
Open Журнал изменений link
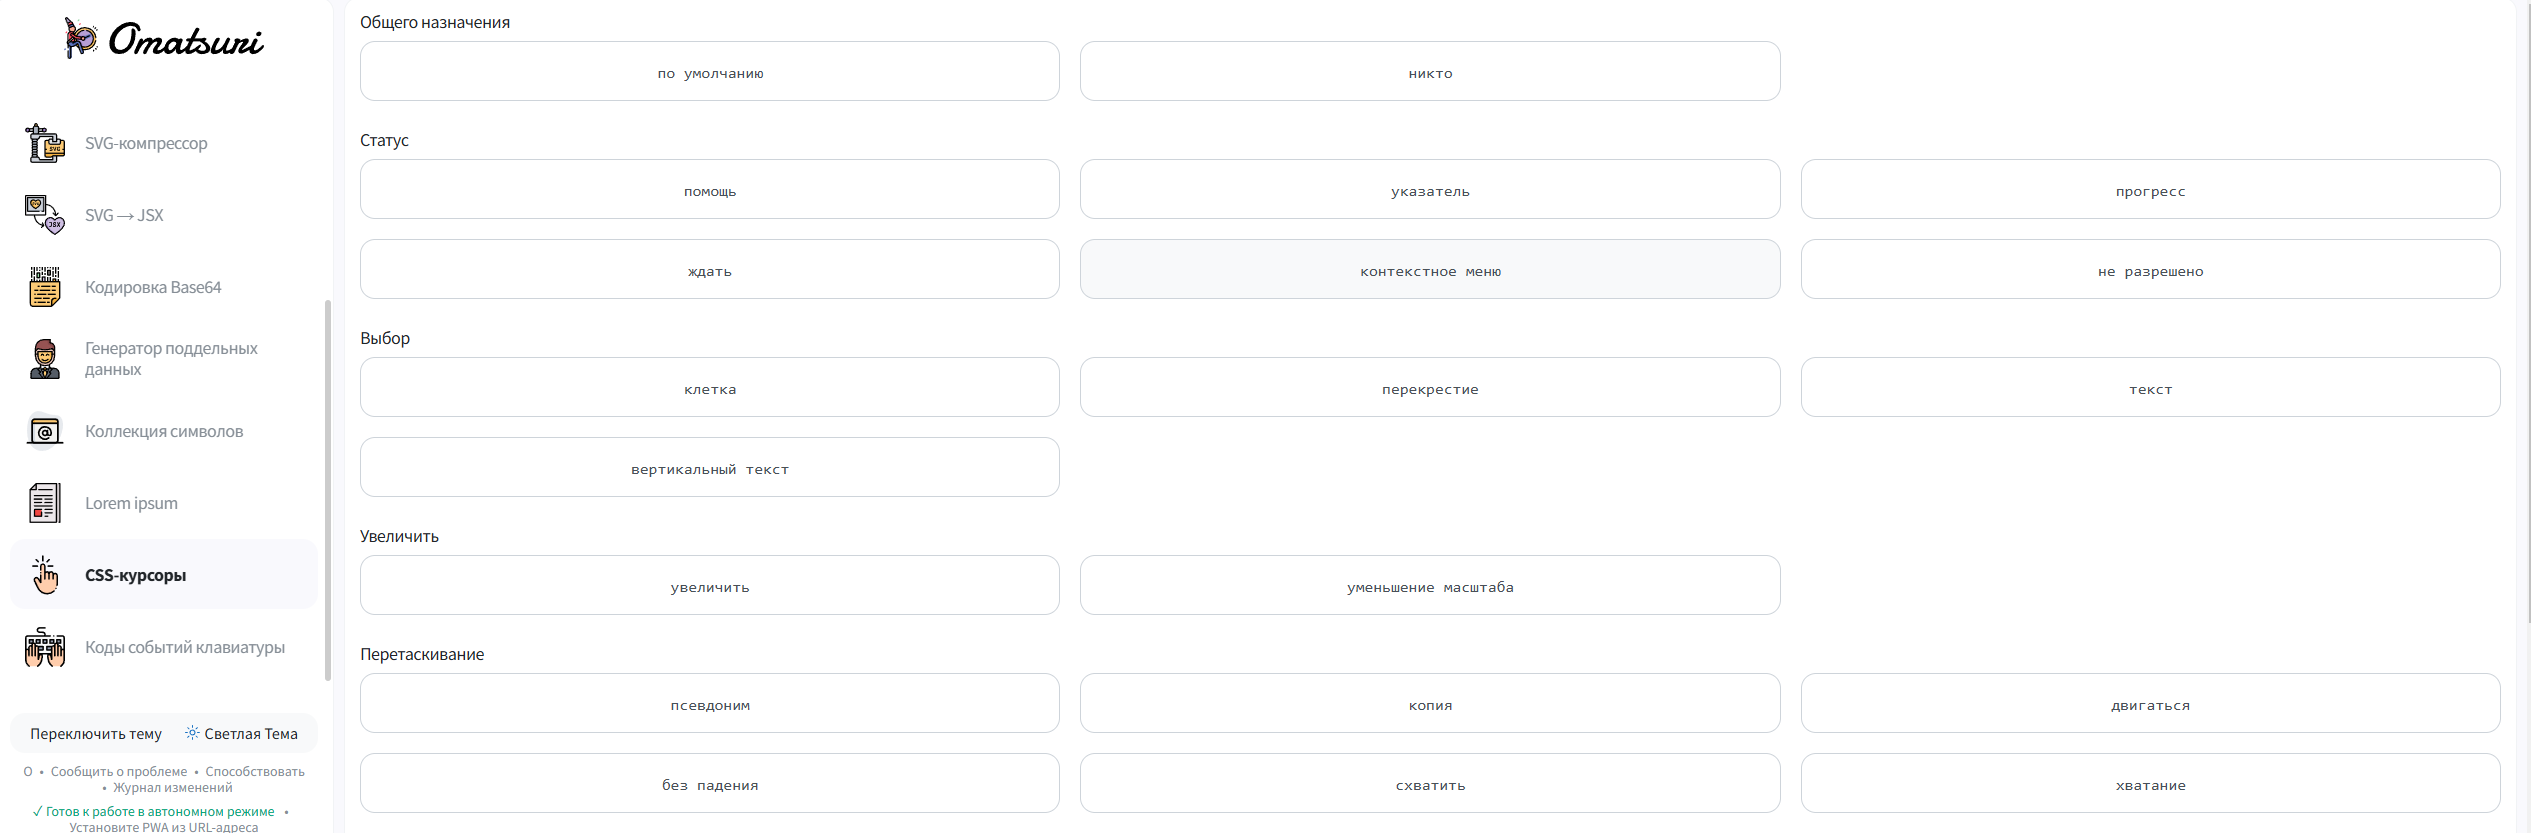coord(172,788)
